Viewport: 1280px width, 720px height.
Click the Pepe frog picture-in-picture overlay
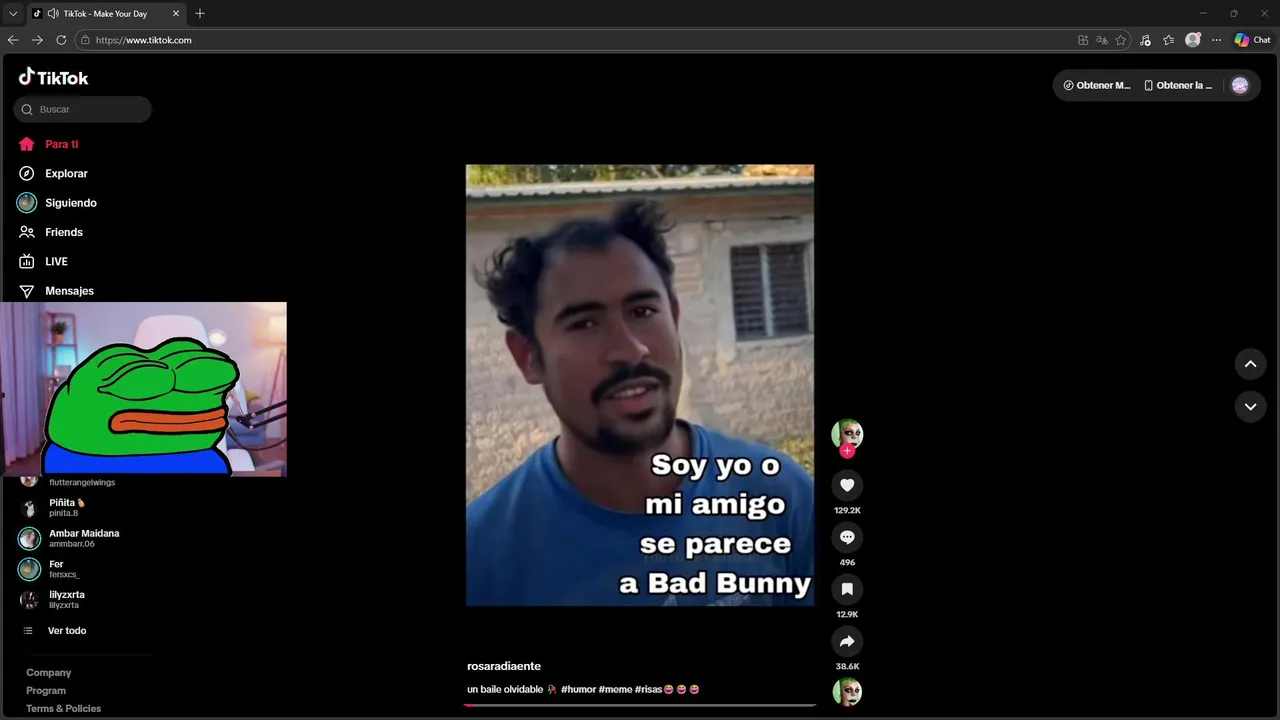click(143, 389)
